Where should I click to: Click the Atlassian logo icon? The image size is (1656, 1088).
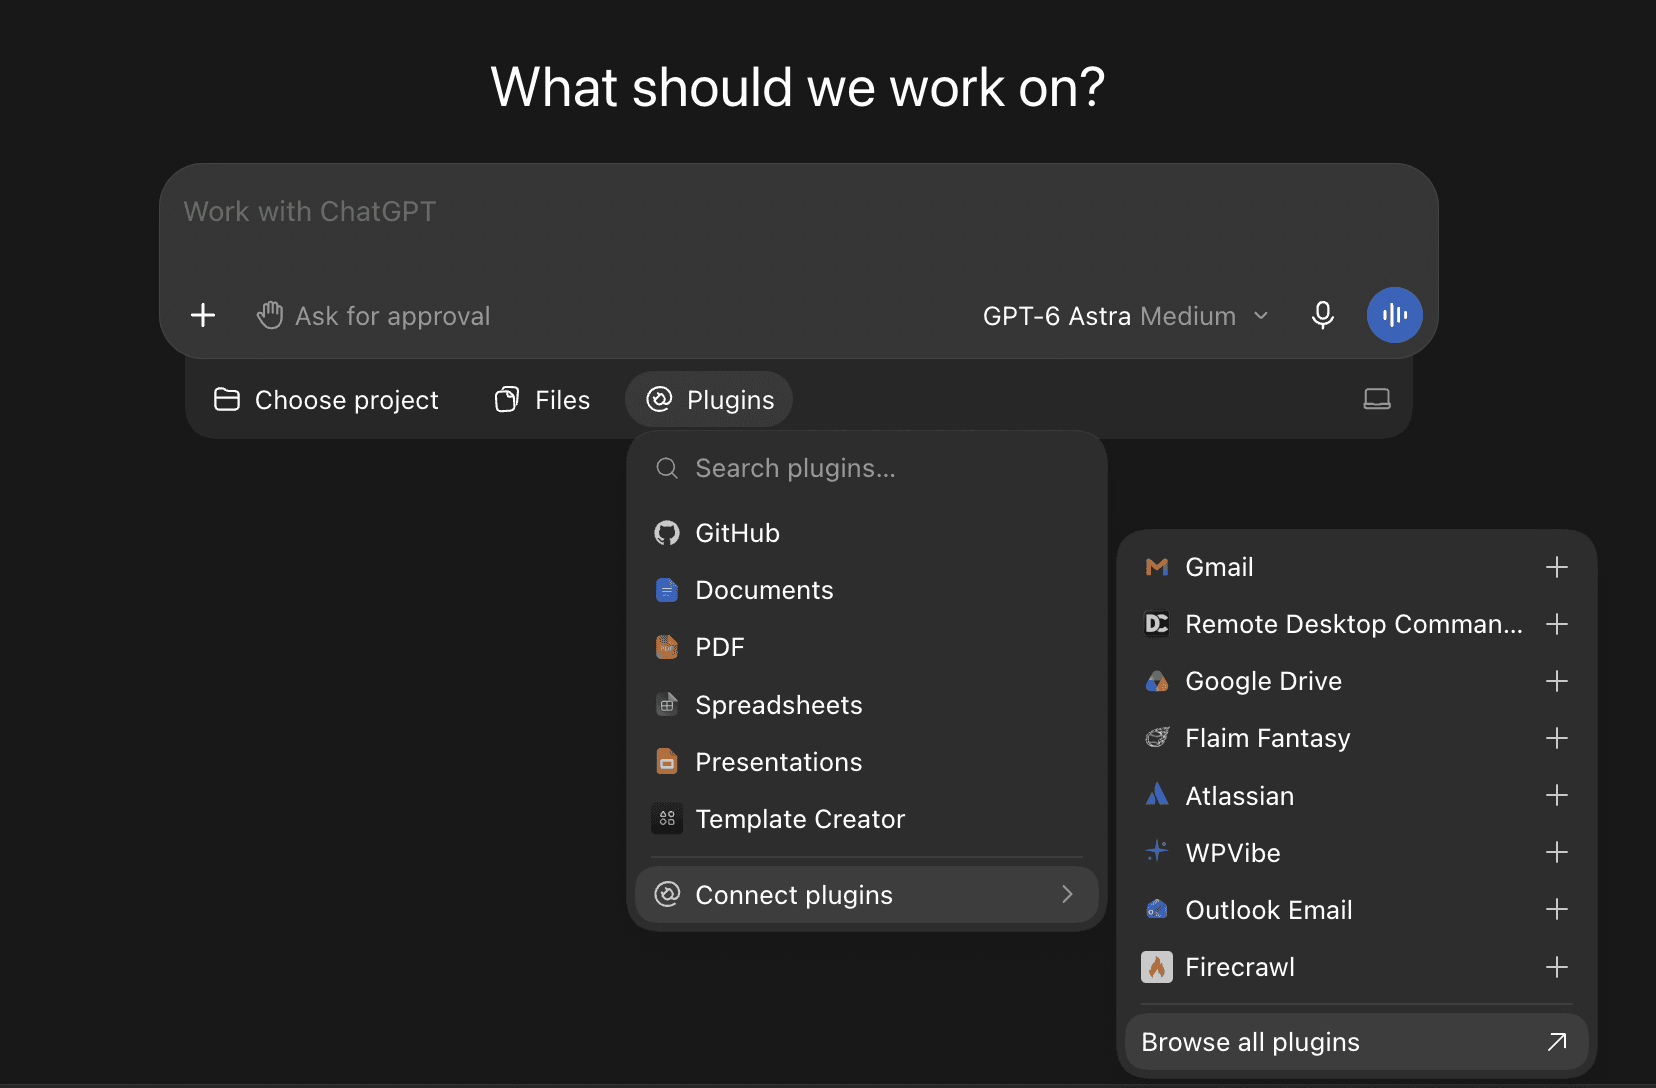tap(1157, 795)
